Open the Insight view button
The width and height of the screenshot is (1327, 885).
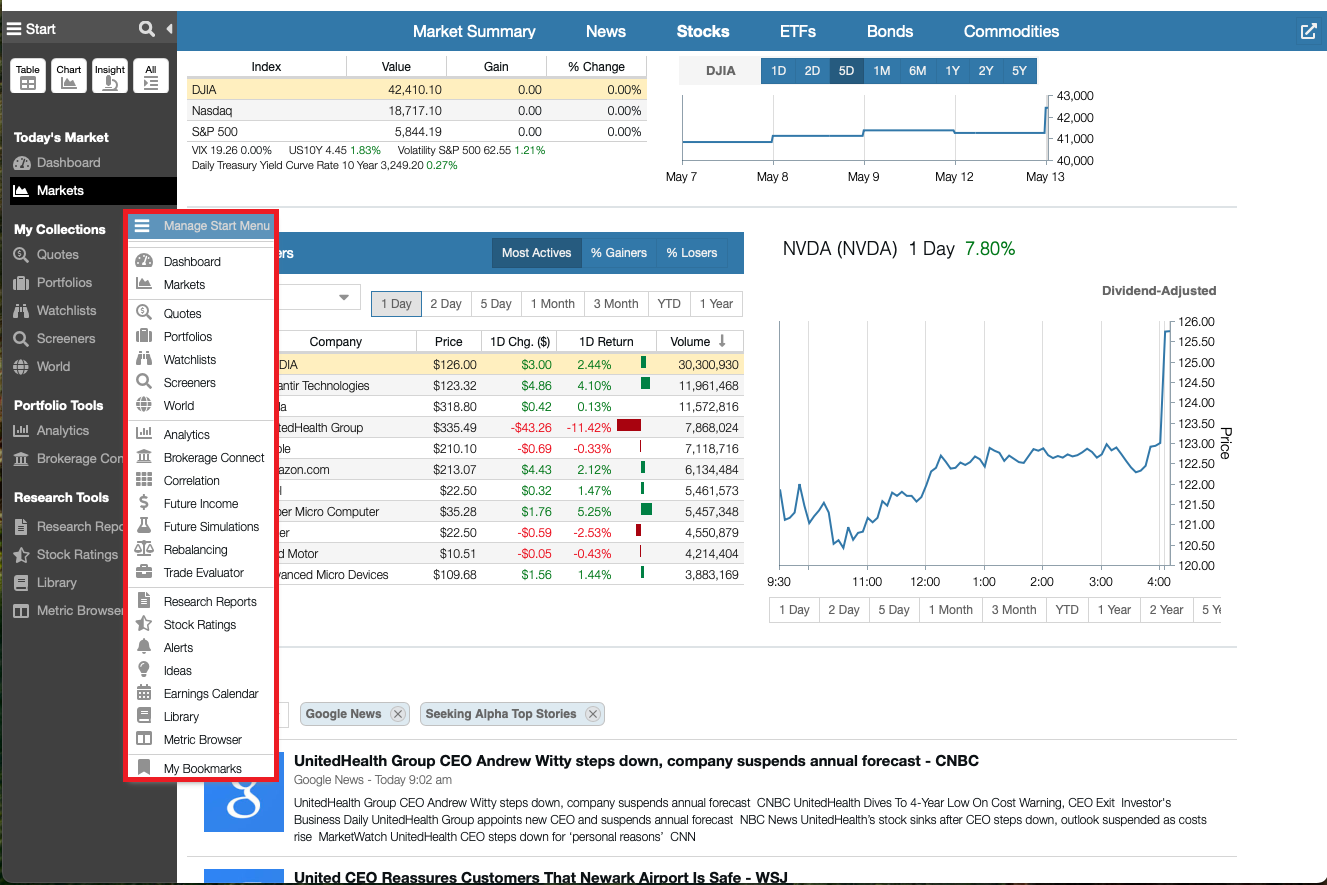(110, 76)
